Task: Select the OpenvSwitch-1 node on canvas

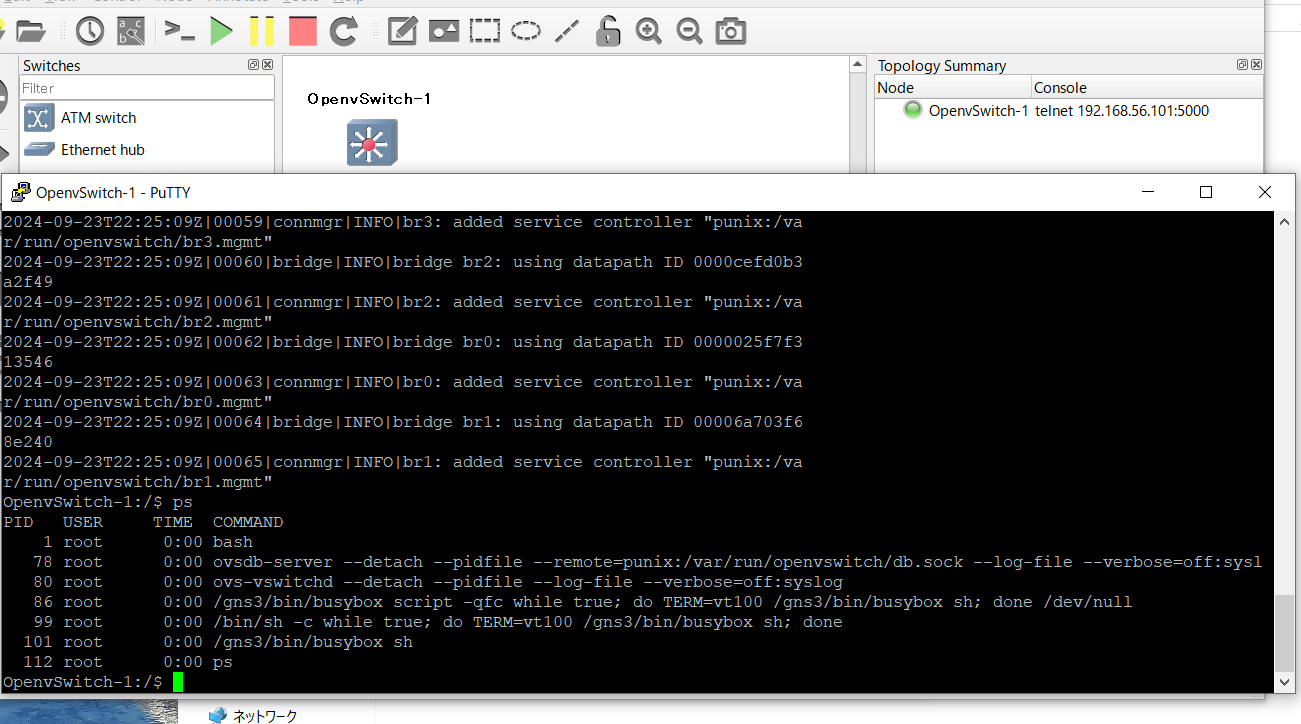Action: (x=372, y=142)
